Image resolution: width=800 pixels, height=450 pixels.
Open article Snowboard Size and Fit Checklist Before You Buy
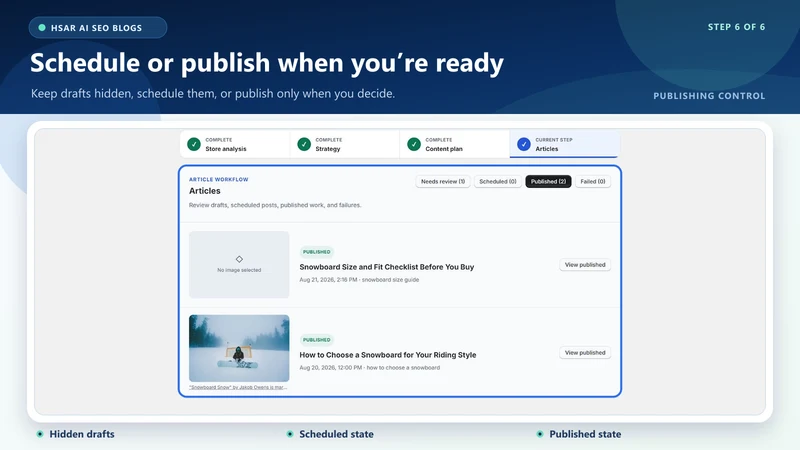[x=387, y=267]
